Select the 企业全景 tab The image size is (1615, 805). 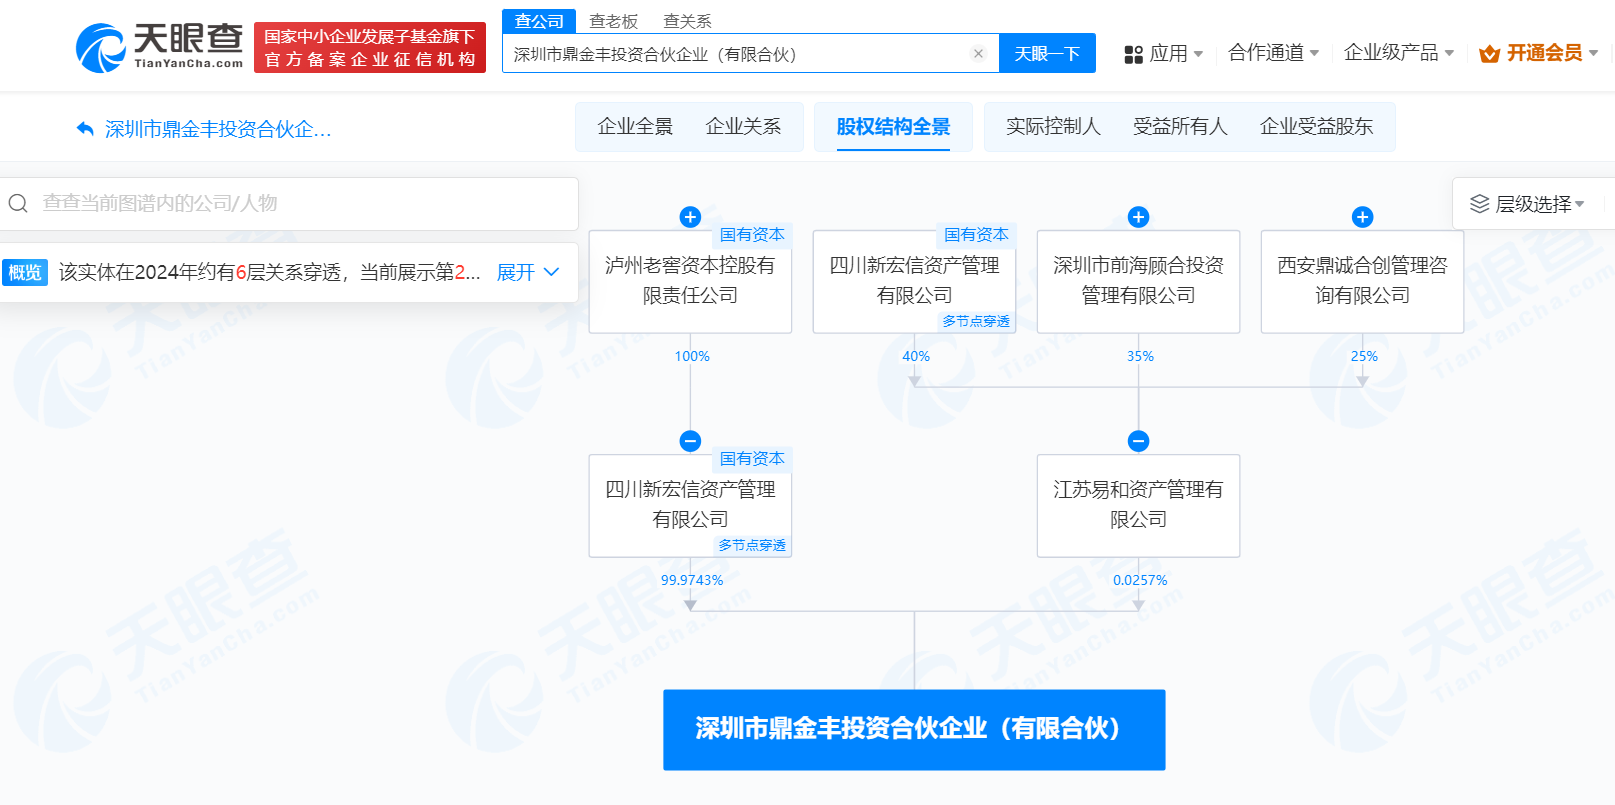[635, 126]
